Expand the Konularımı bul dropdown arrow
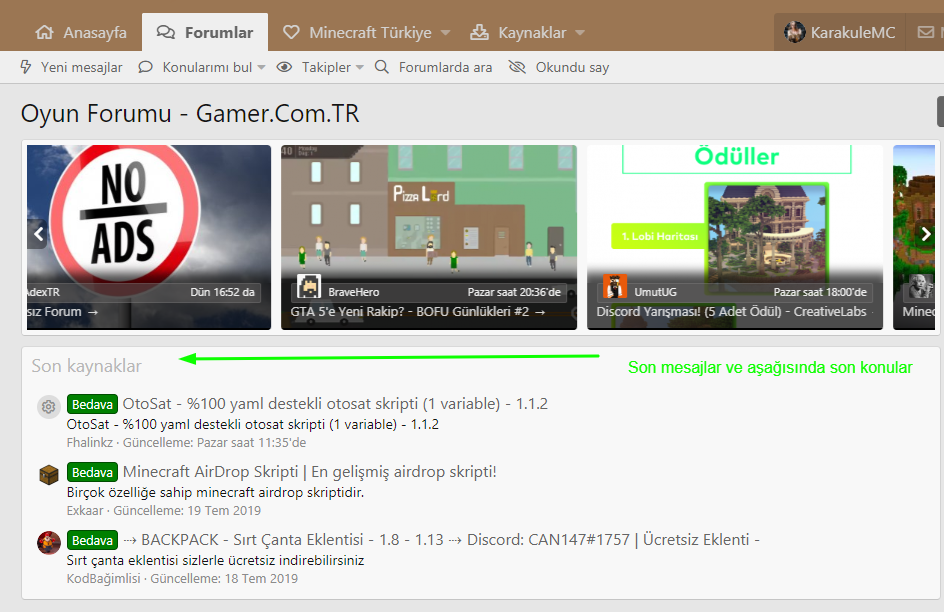The image size is (944, 612). [261, 68]
